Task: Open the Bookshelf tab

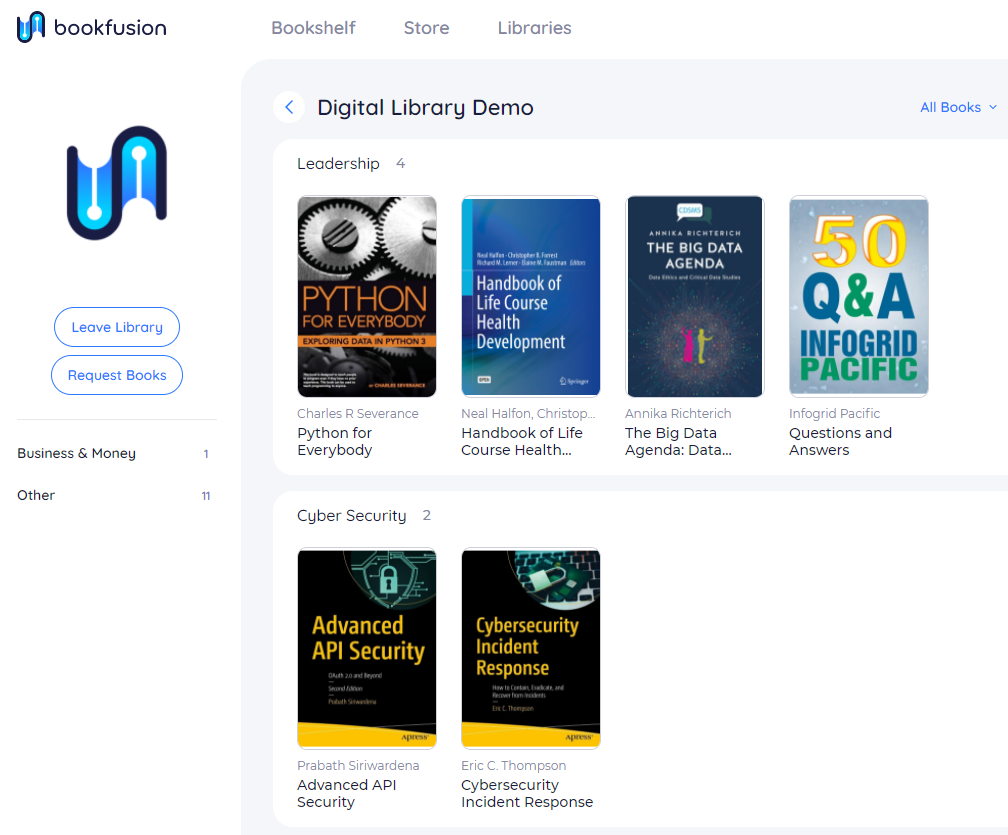Action: 313,28
